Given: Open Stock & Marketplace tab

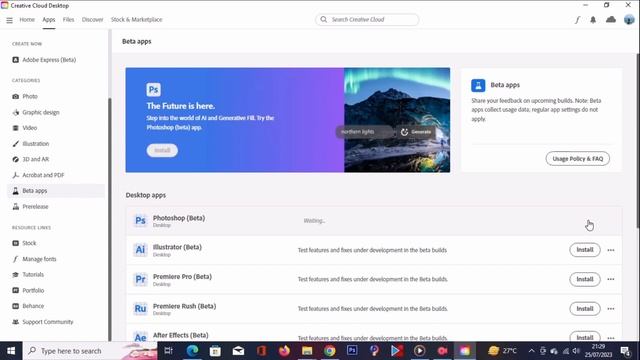Looking at the screenshot, I should tap(136, 20).
